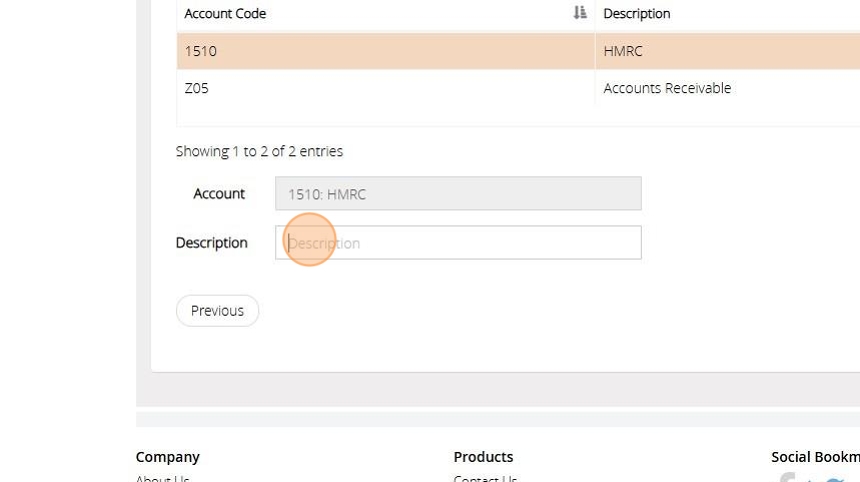The height and width of the screenshot is (482, 860).
Task: Open the Contact Us footer link
Action: (x=485, y=479)
